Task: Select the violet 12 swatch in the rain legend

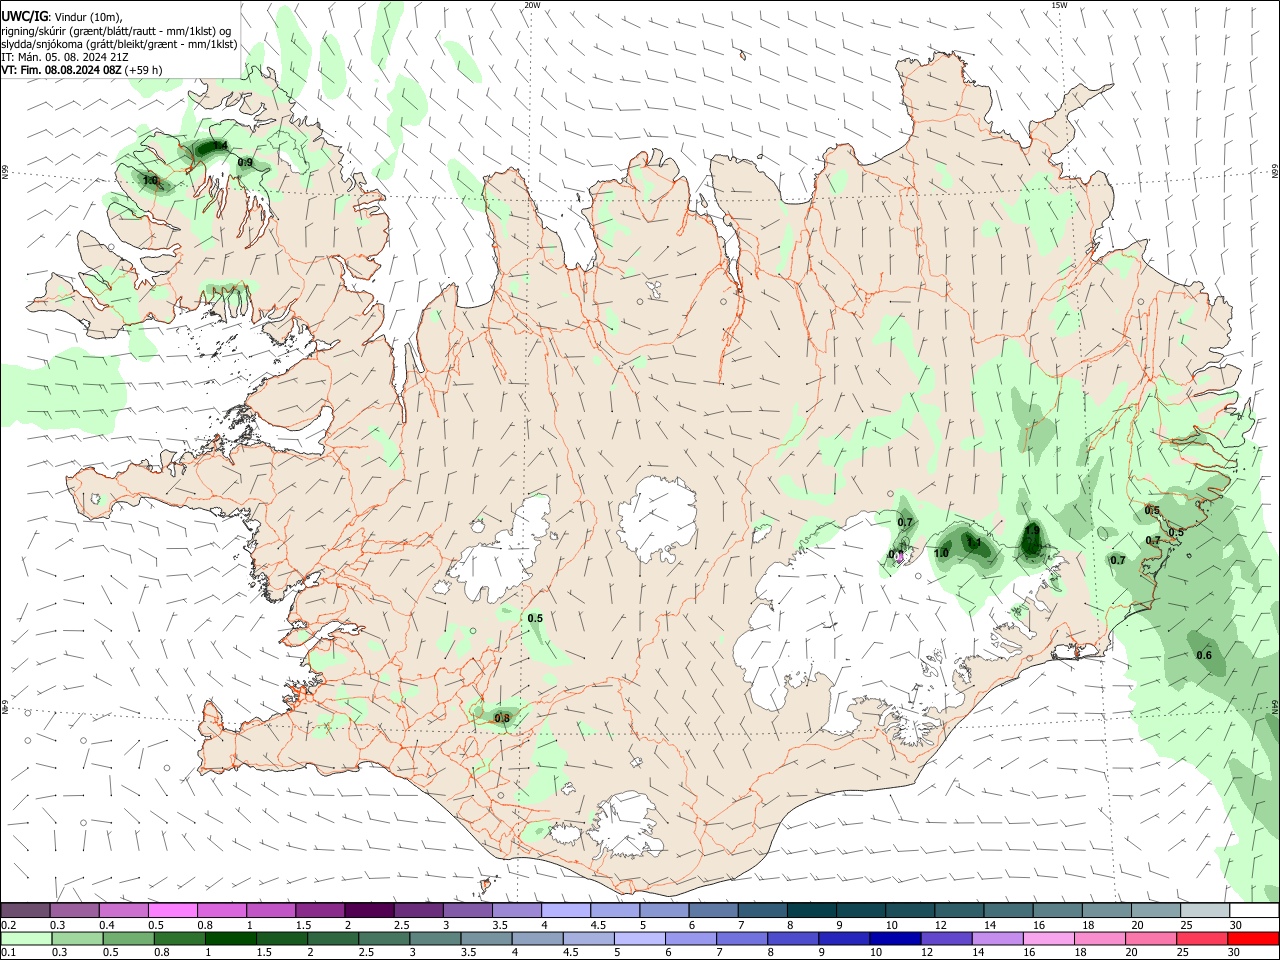Action: coord(946,938)
